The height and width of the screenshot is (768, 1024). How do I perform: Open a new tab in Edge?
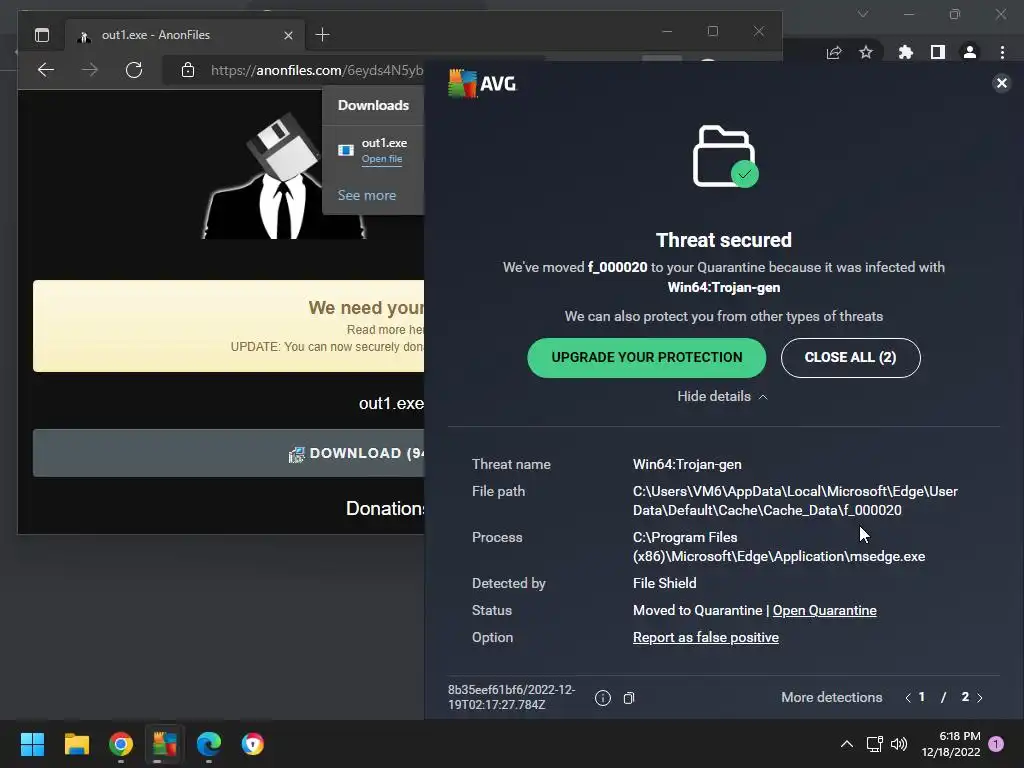coord(323,35)
